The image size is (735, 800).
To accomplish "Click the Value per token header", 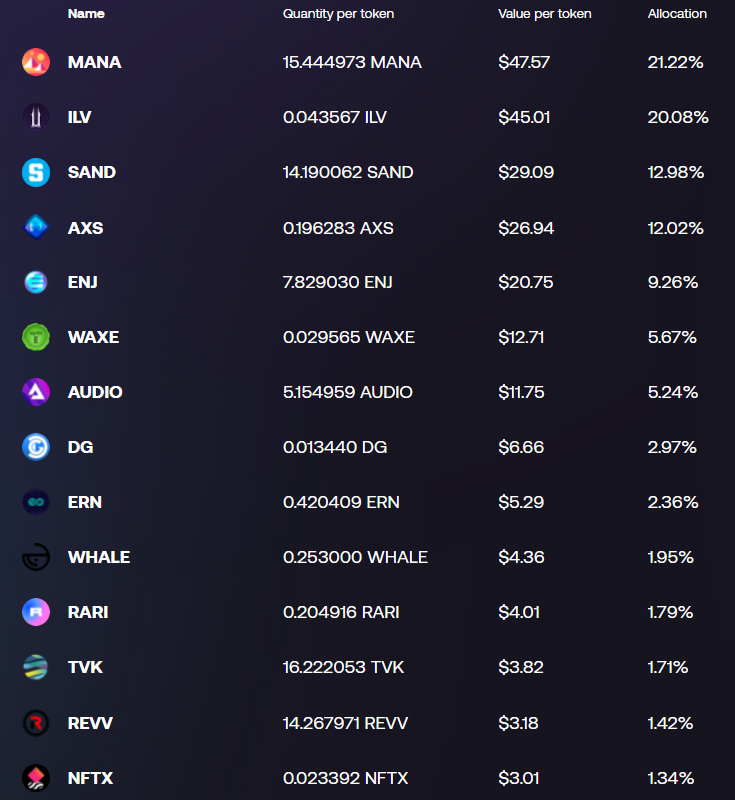I will [x=545, y=14].
